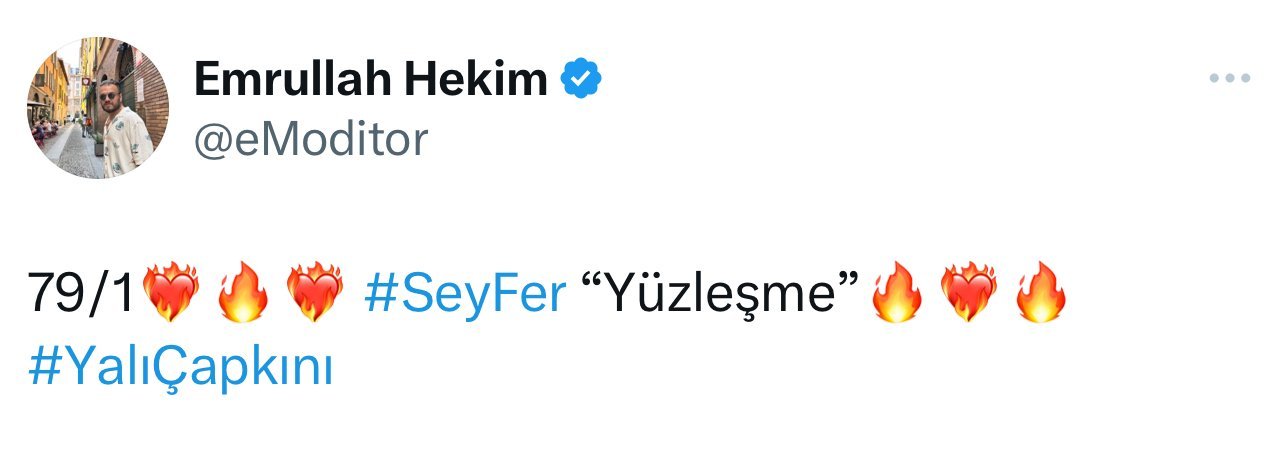Click the heart-on-fire emoji between the last two flames
The image size is (1284, 472).
[969, 295]
